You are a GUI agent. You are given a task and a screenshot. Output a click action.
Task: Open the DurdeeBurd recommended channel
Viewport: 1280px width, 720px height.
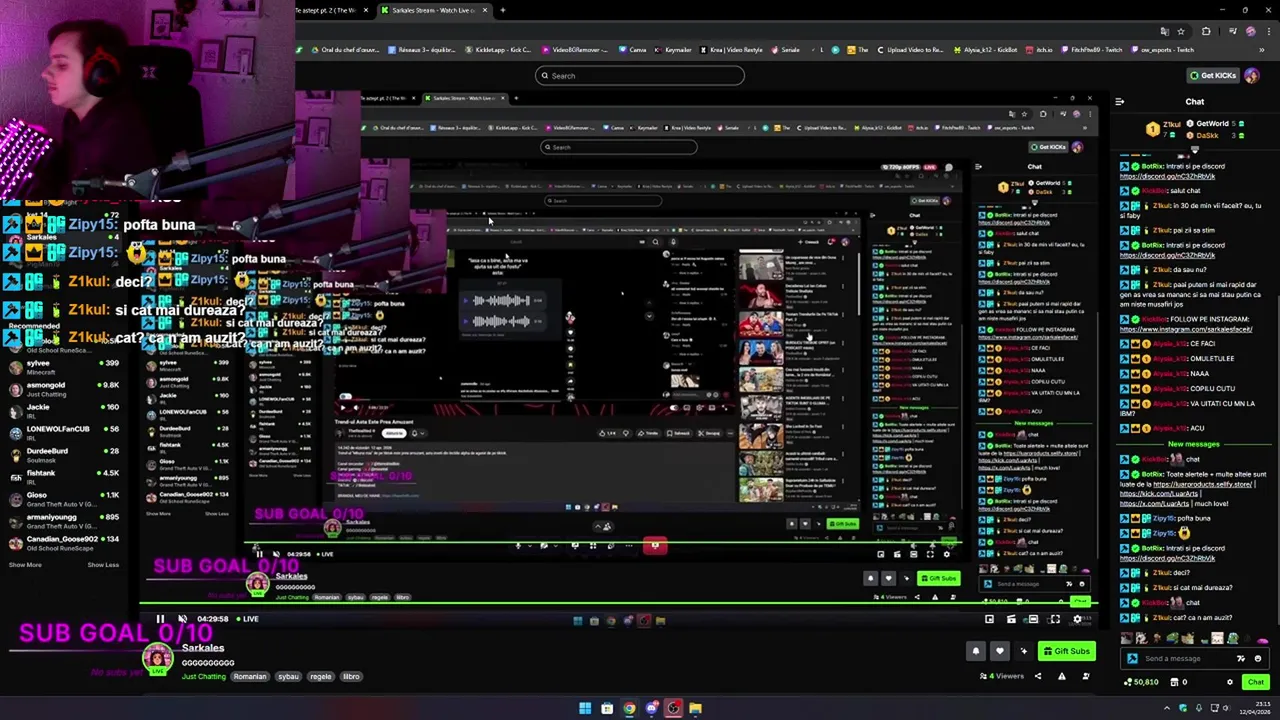click(64, 455)
